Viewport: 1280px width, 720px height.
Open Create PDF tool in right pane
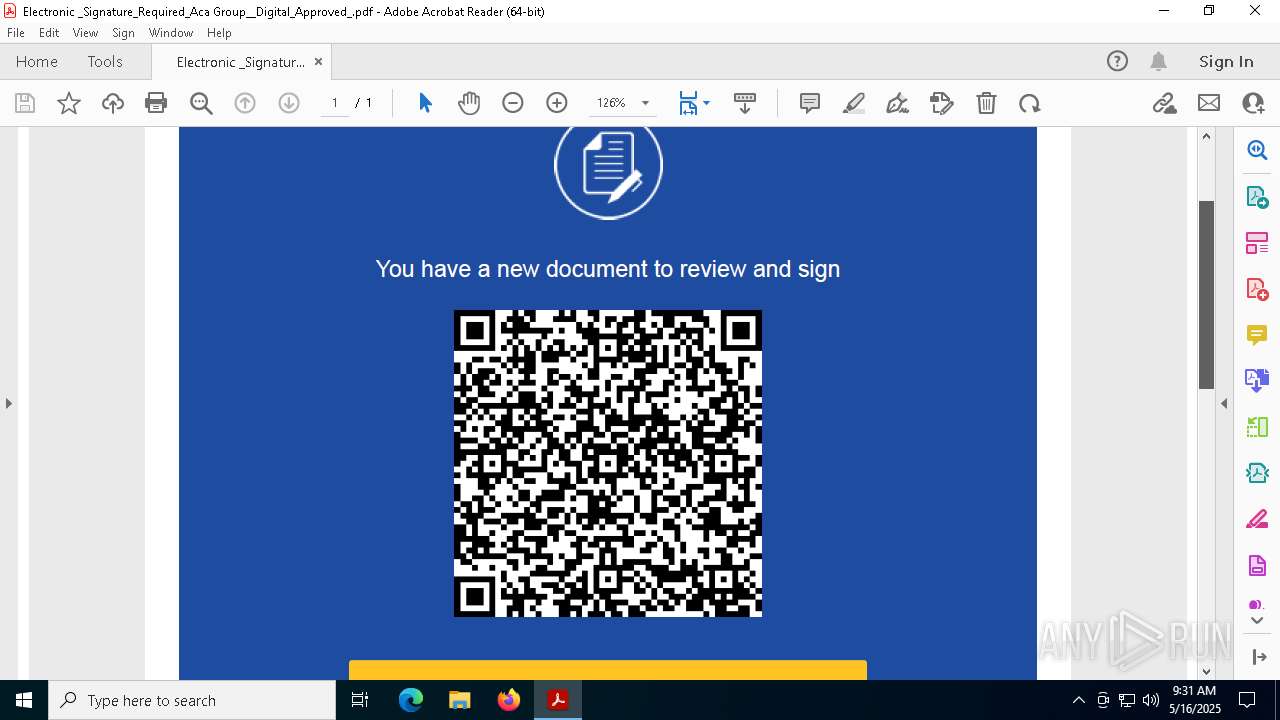tap(1257, 288)
